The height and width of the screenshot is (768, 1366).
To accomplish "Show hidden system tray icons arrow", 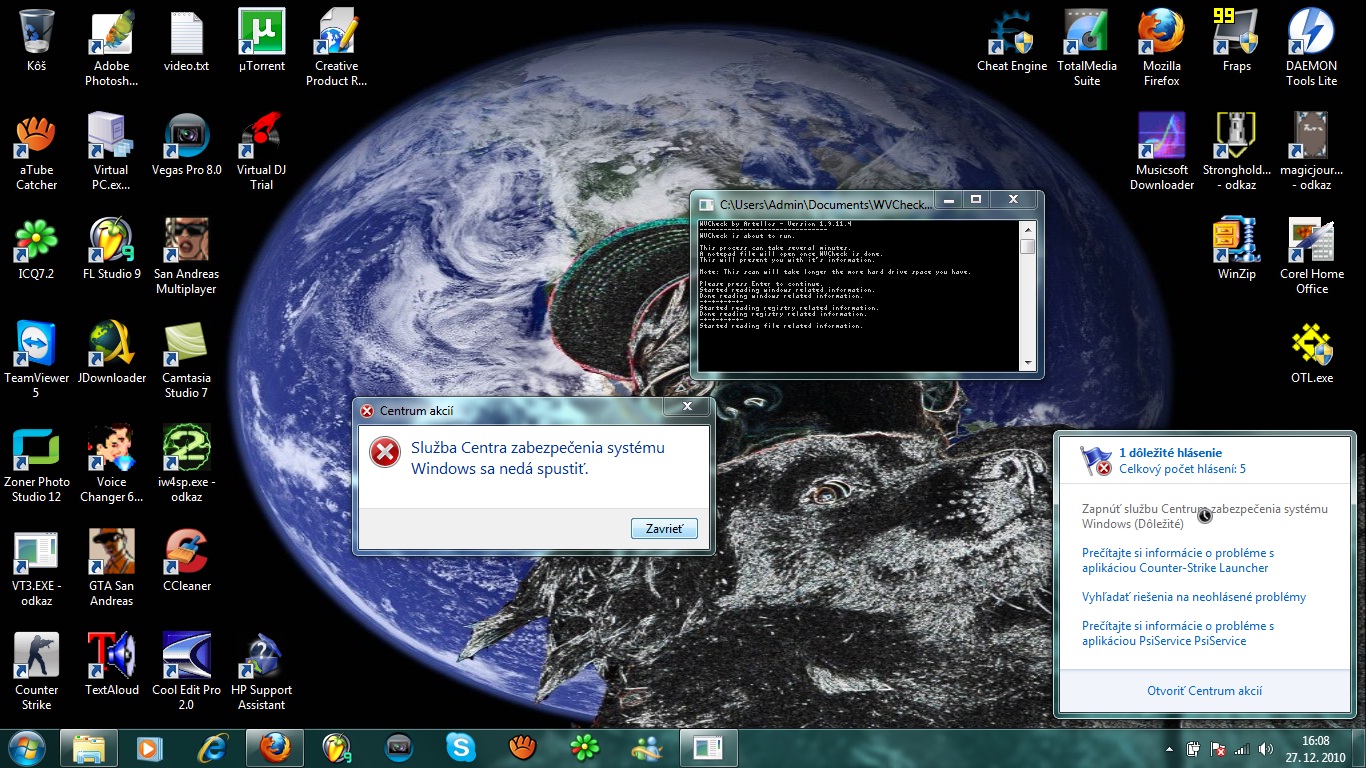I will coord(1169,749).
